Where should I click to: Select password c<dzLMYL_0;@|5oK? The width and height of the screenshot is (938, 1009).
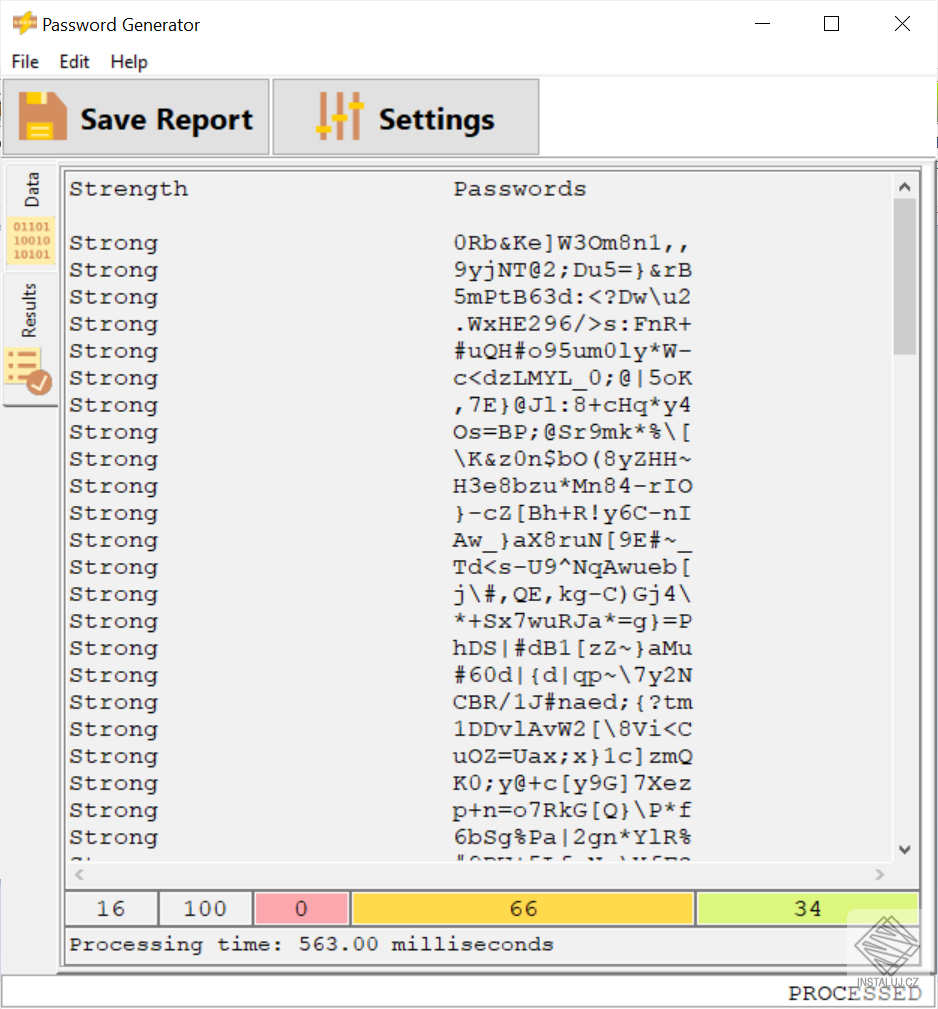(572, 378)
